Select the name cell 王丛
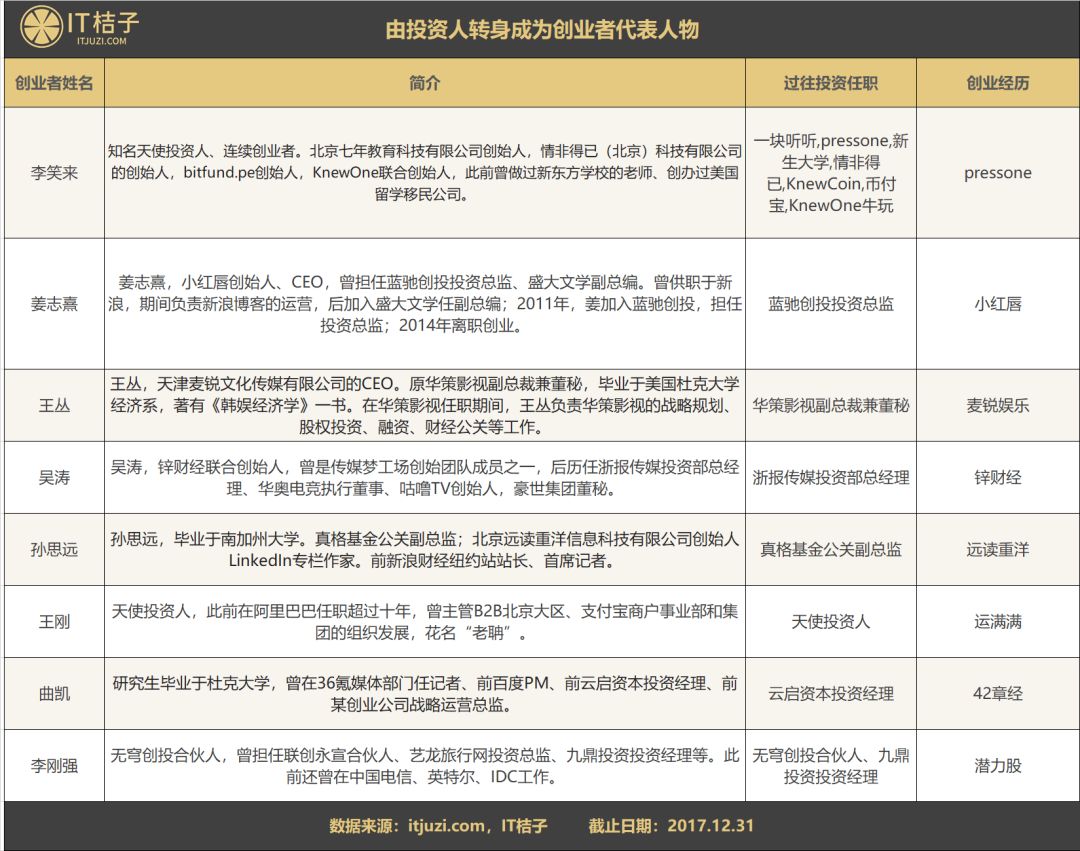 tap(54, 406)
